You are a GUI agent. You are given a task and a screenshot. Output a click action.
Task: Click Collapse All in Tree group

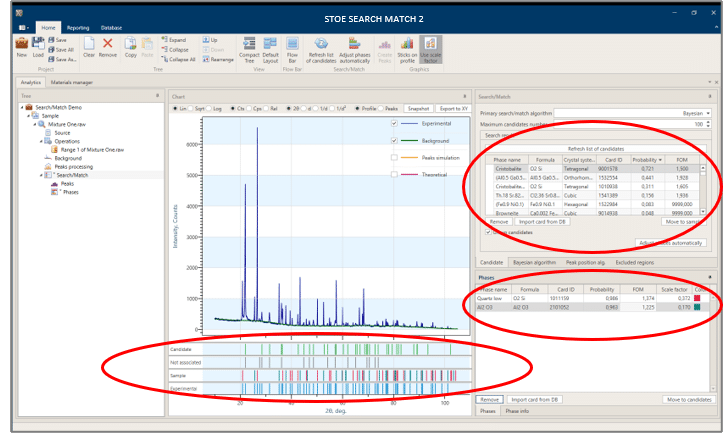tap(178, 59)
